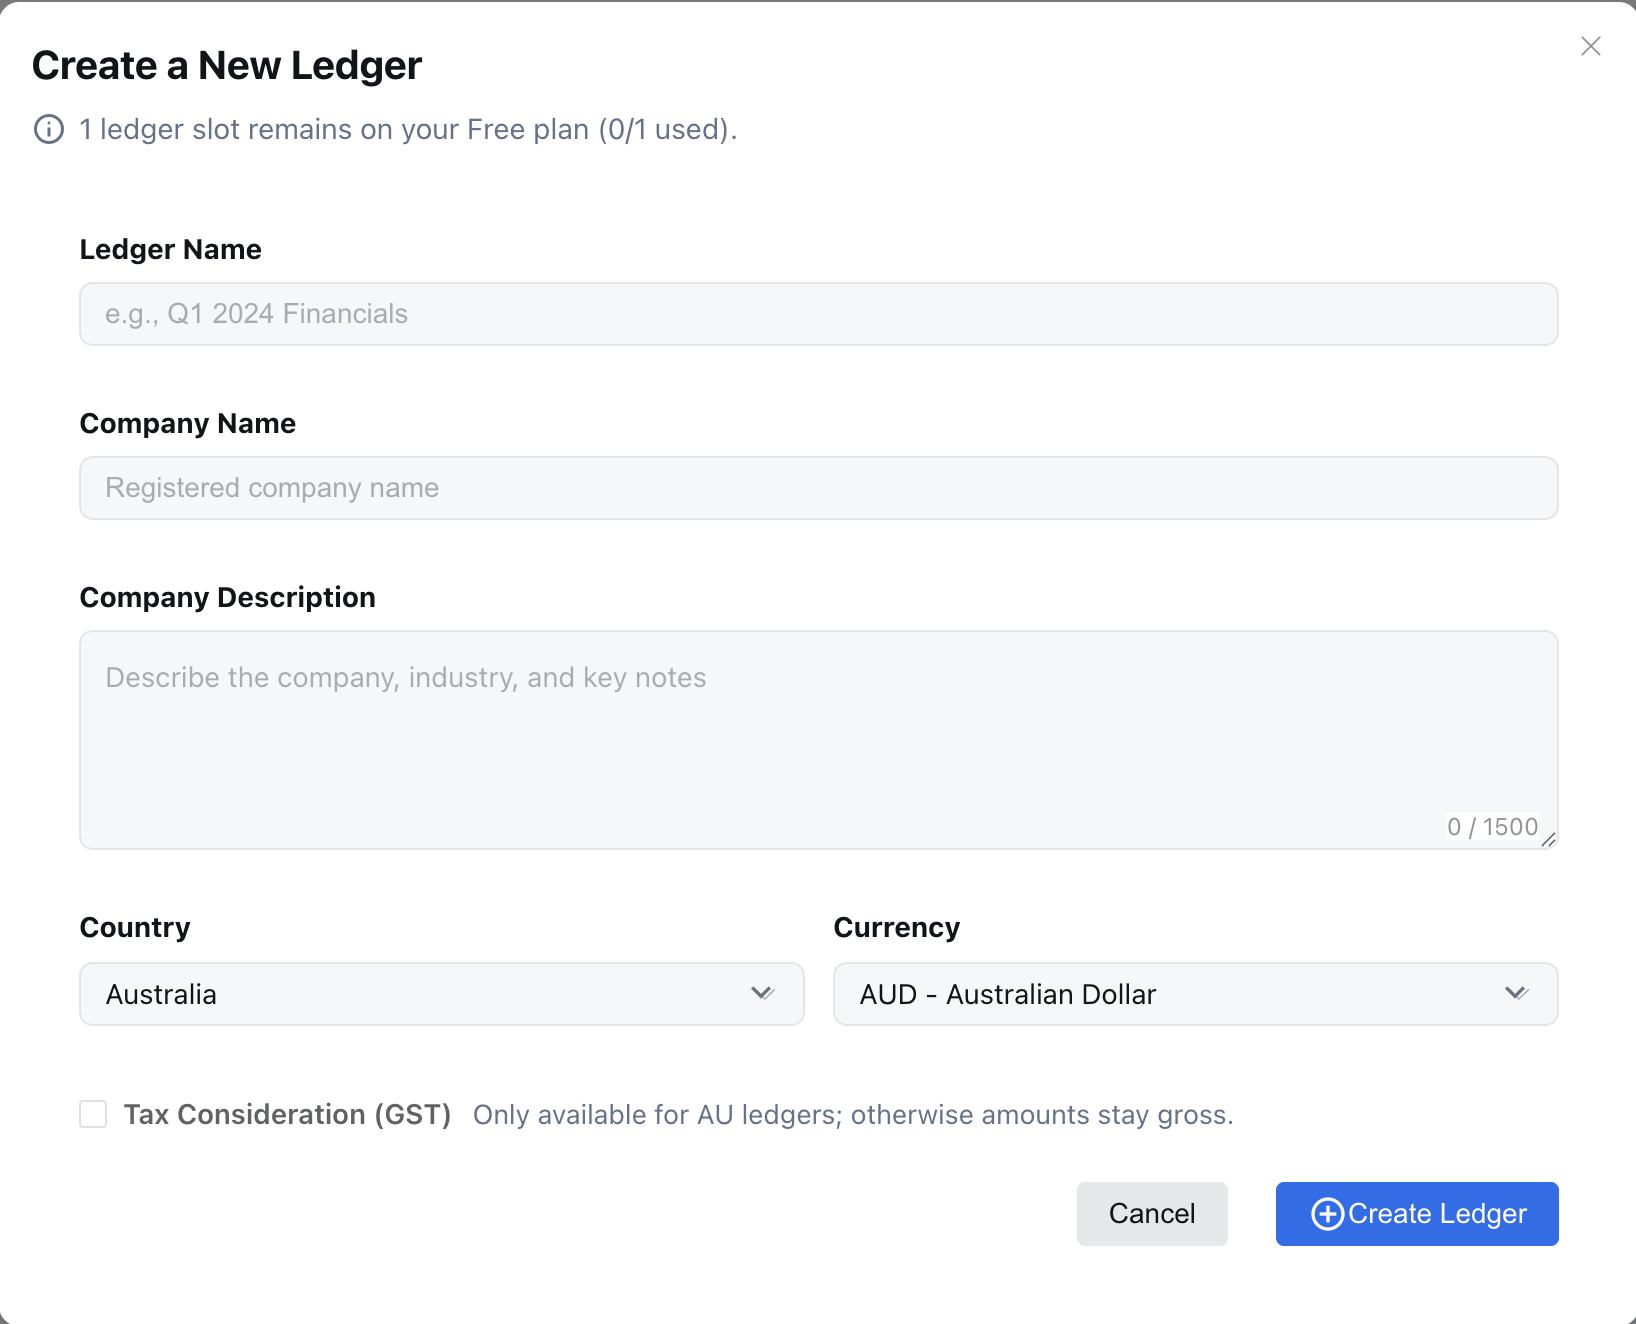
Task: Click the plus icon on Create Ledger button
Action: (x=1327, y=1214)
